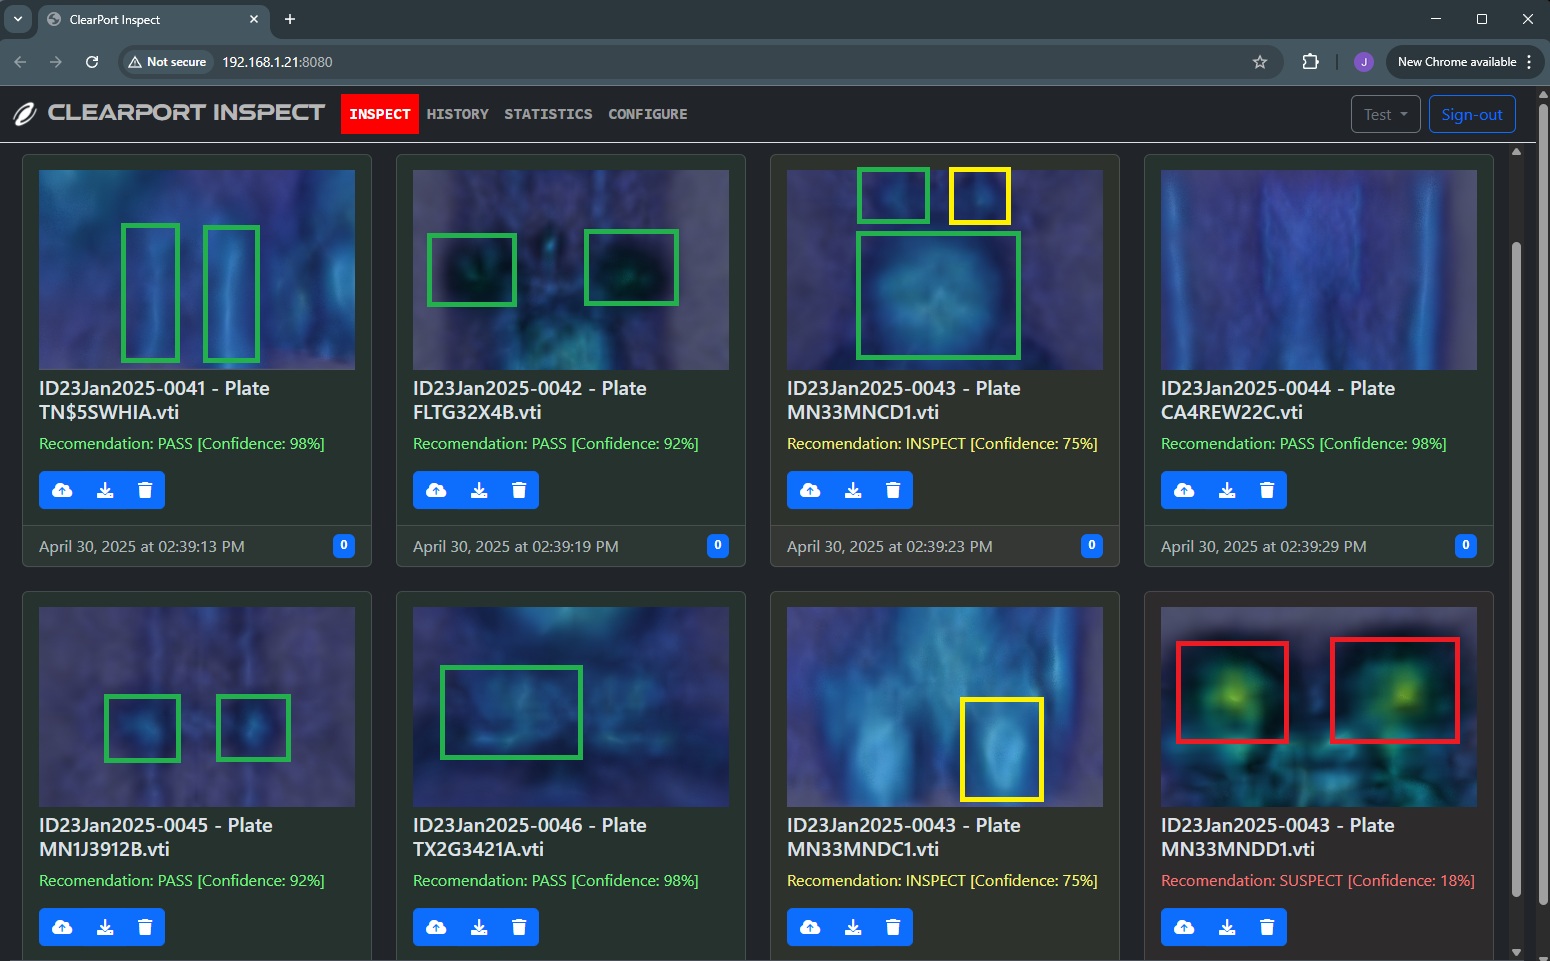Open the CA4REW22C.vti plate thumbnail
The image size is (1550, 961).
click(1319, 270)
